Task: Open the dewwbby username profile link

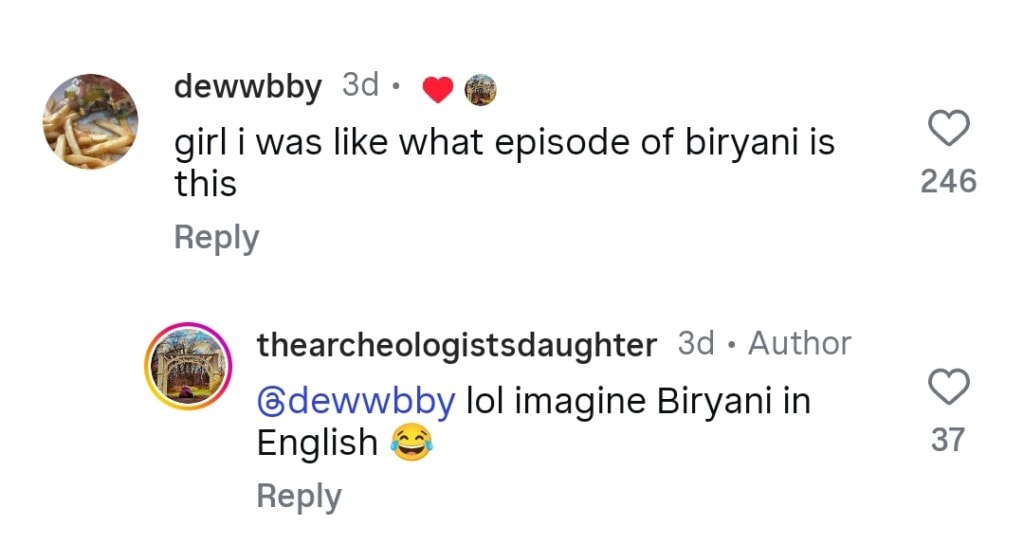Action: click(x=248, y=87)
